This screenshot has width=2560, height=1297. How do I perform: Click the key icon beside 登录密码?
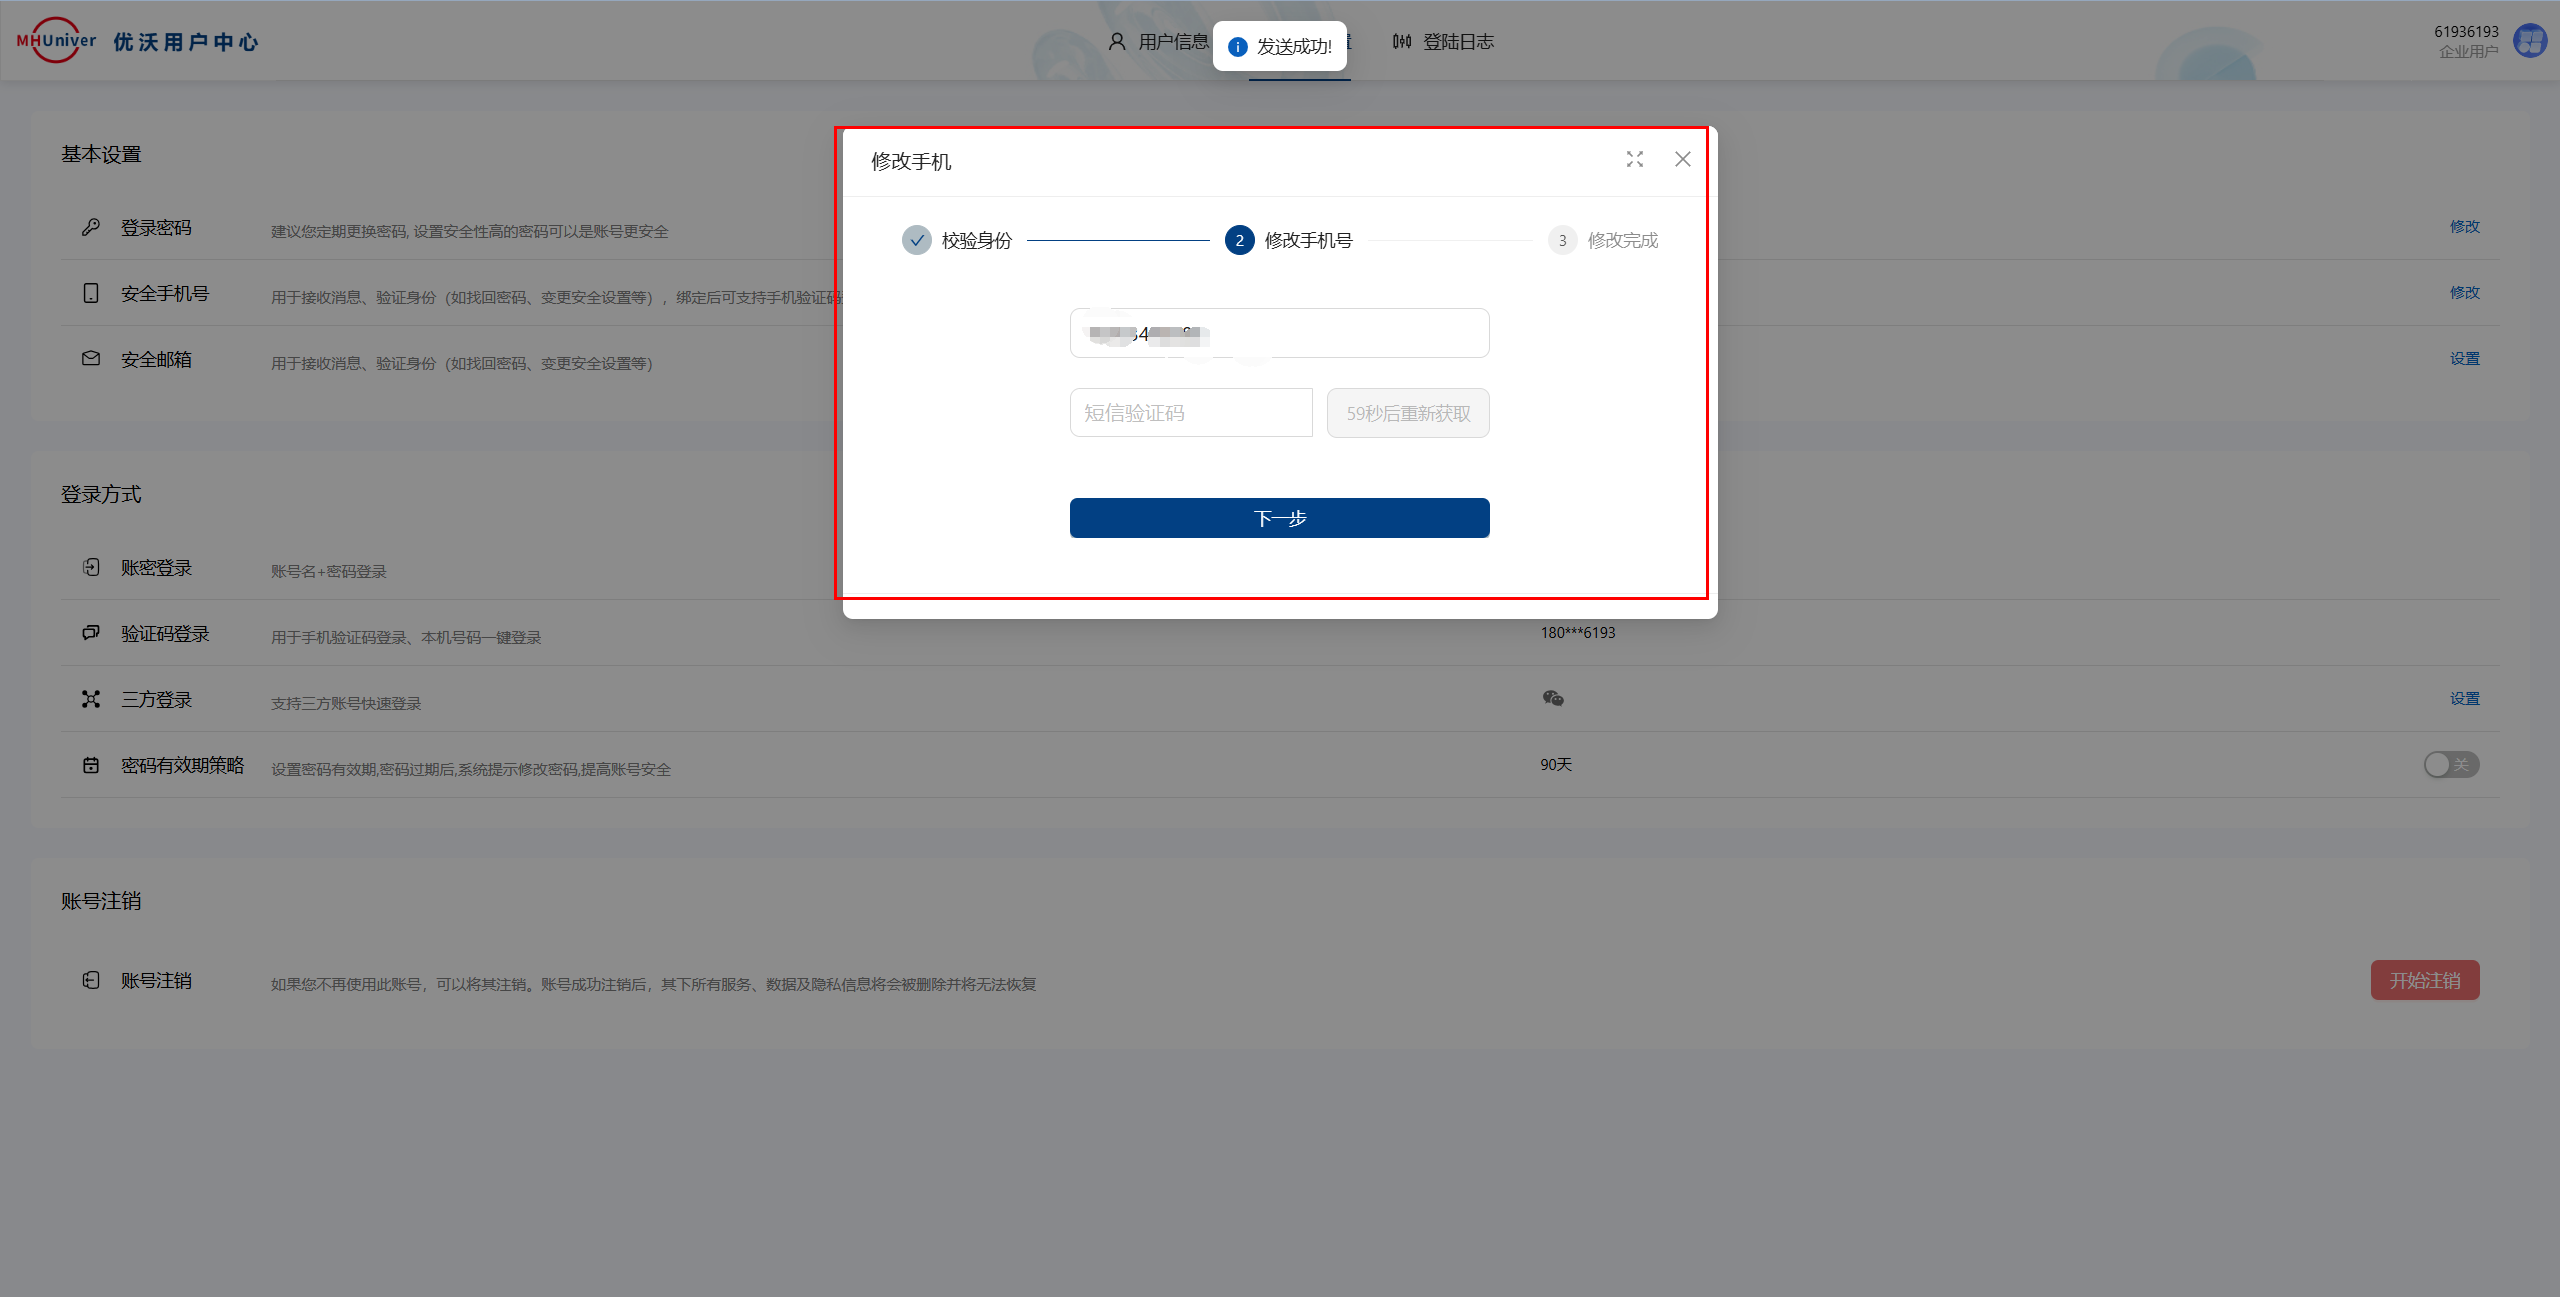[91, 227]
